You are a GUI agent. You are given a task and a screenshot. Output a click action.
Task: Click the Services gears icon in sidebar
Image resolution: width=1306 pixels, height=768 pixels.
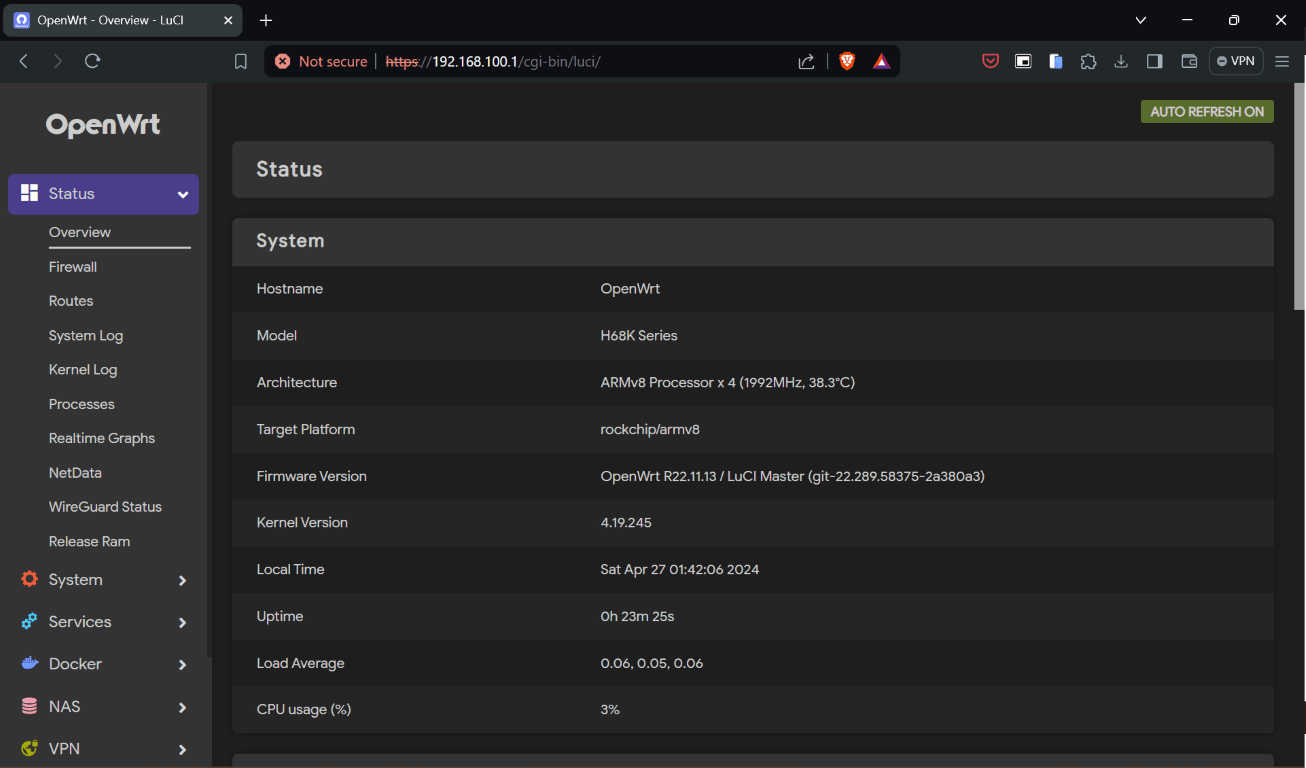[x=29, y=621]
